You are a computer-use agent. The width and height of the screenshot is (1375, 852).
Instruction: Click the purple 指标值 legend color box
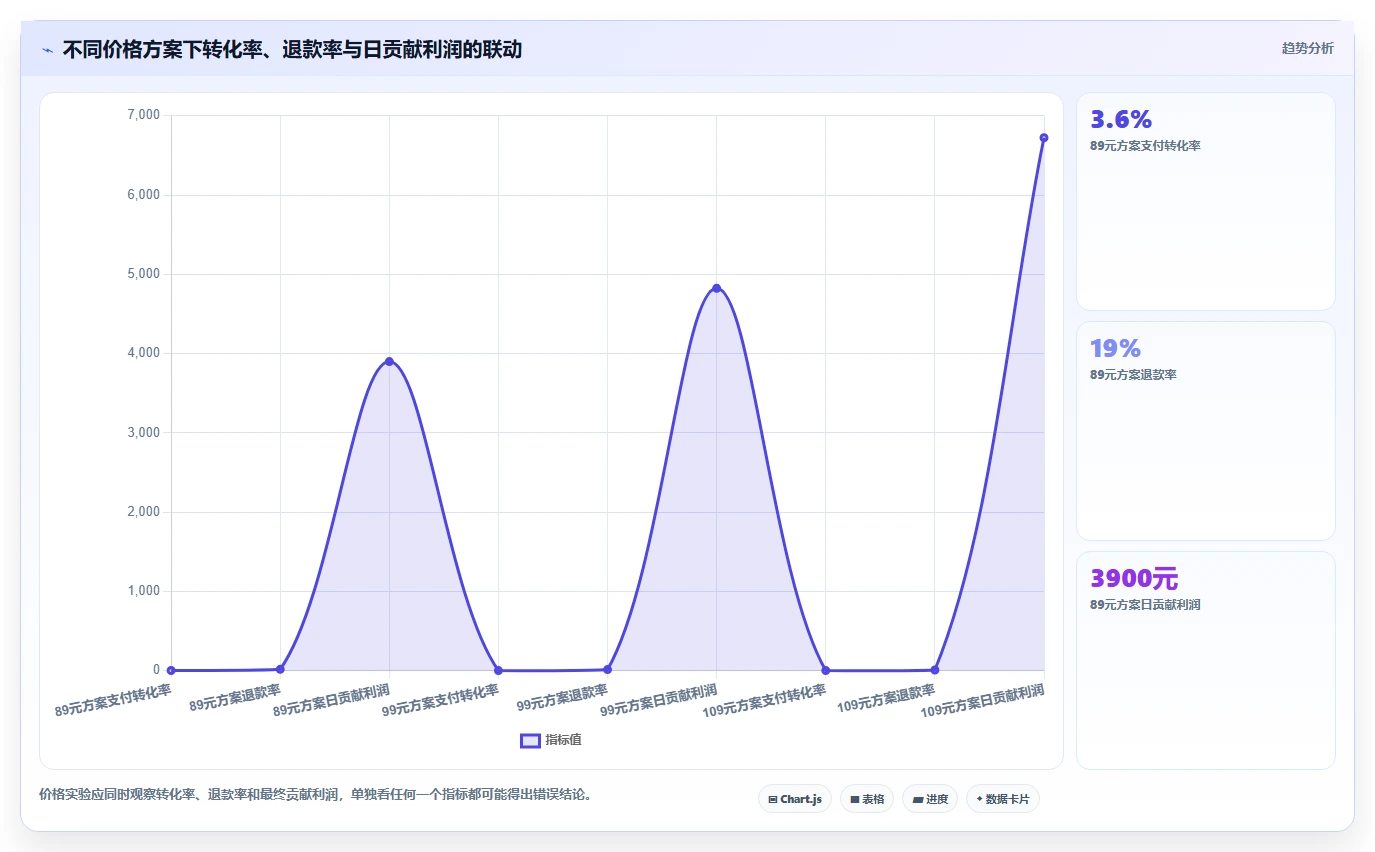(x=531, y=740)
